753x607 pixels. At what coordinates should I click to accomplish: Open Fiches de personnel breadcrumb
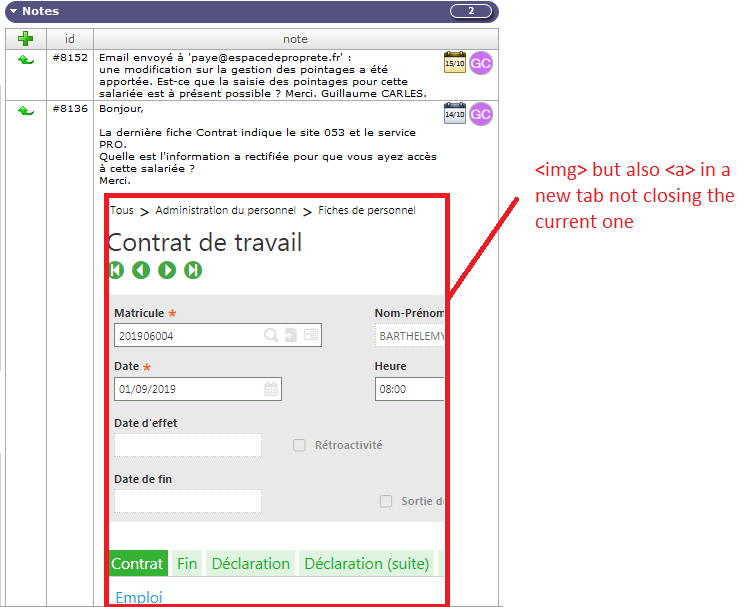[x=367, y=210]
